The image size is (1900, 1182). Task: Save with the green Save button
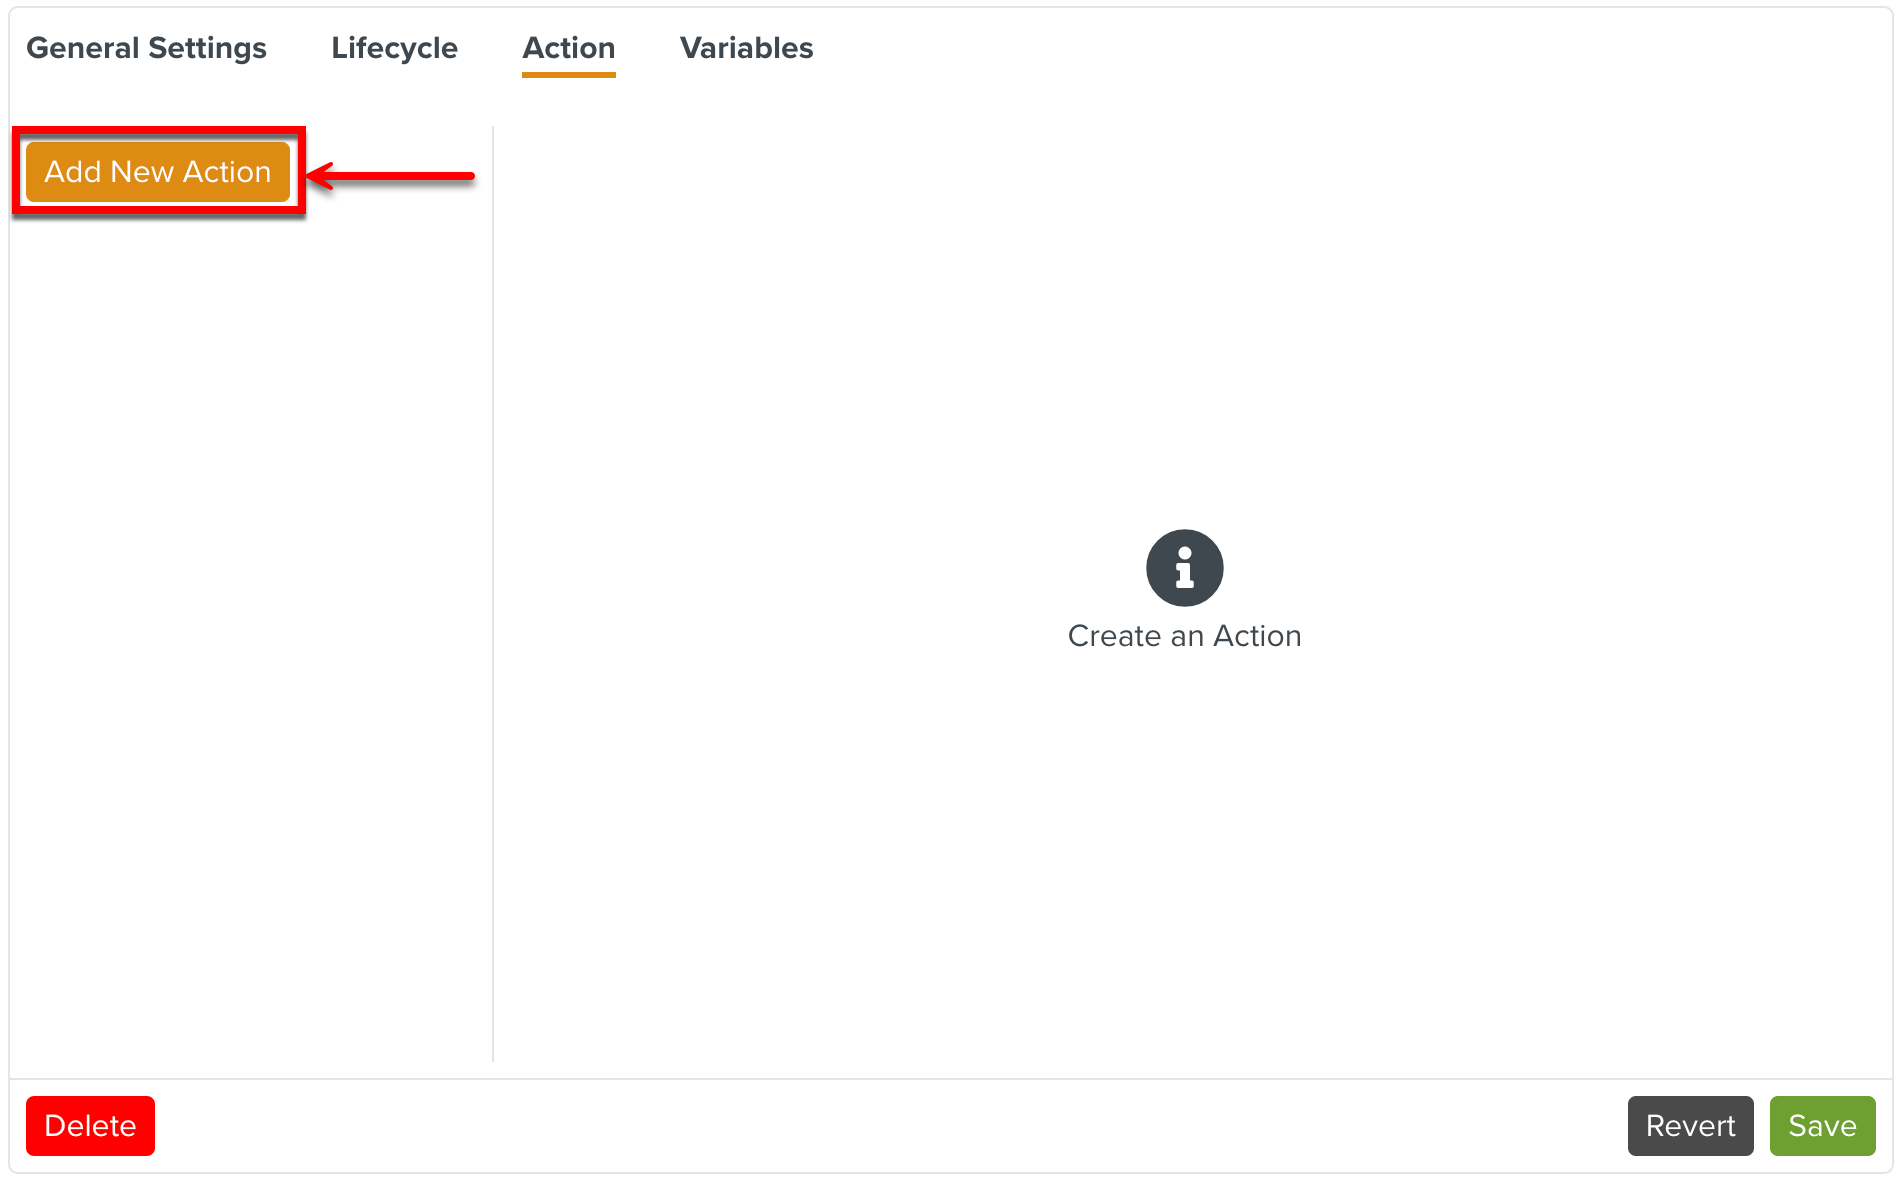1822,1125
